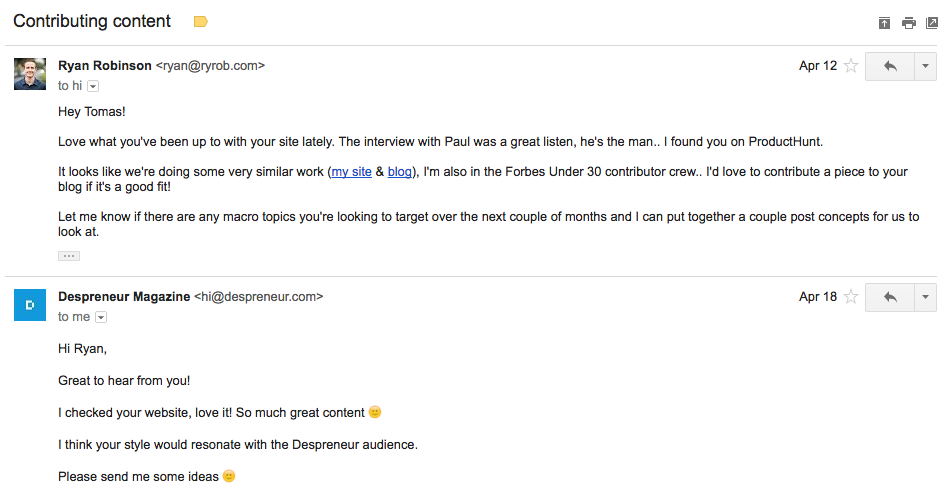This screenshot has height=487, width=947.
Task: Click the sender name Ryan Robinson
Action: point(104,66)
